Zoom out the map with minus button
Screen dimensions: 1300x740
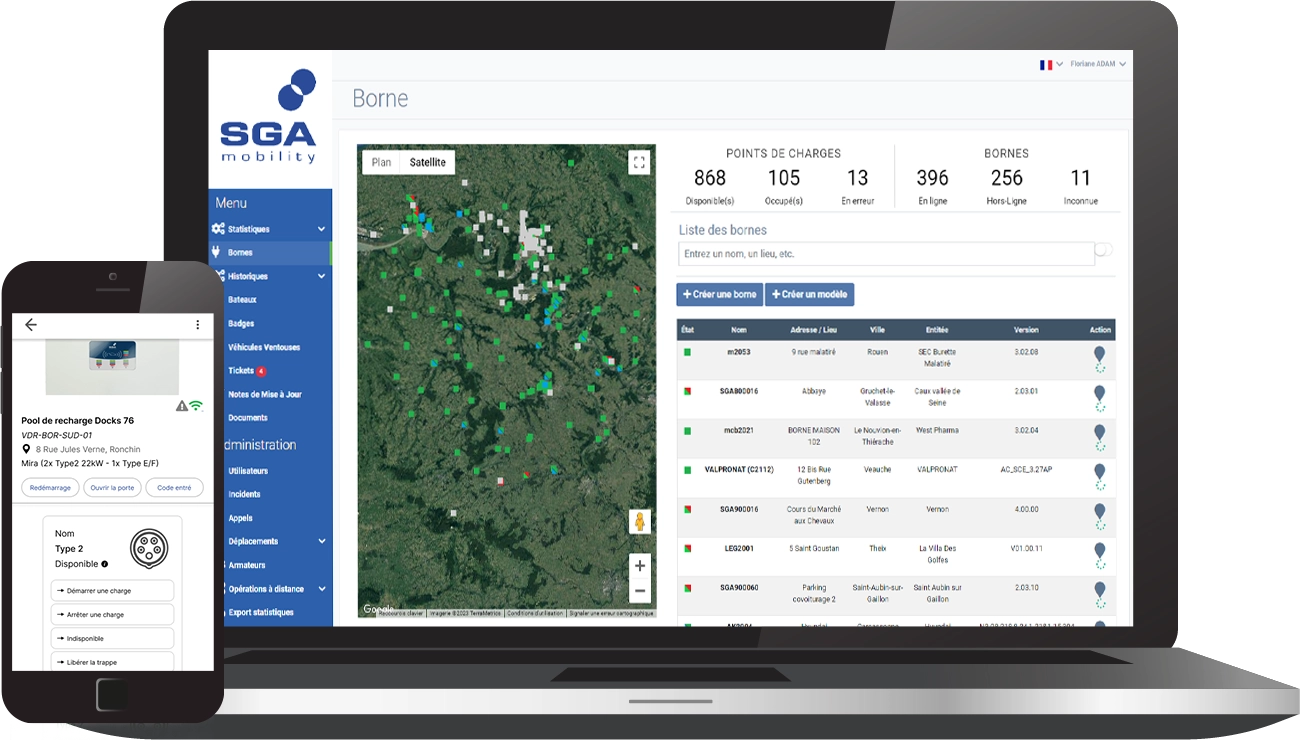[x=640, y=590]
